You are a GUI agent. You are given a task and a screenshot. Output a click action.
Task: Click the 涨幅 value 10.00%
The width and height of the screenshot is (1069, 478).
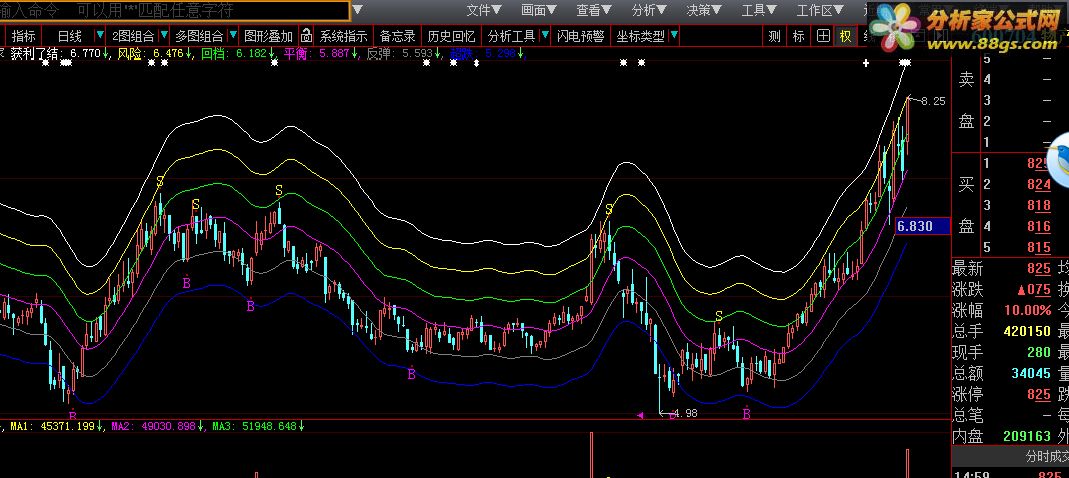pos(1027,310)
